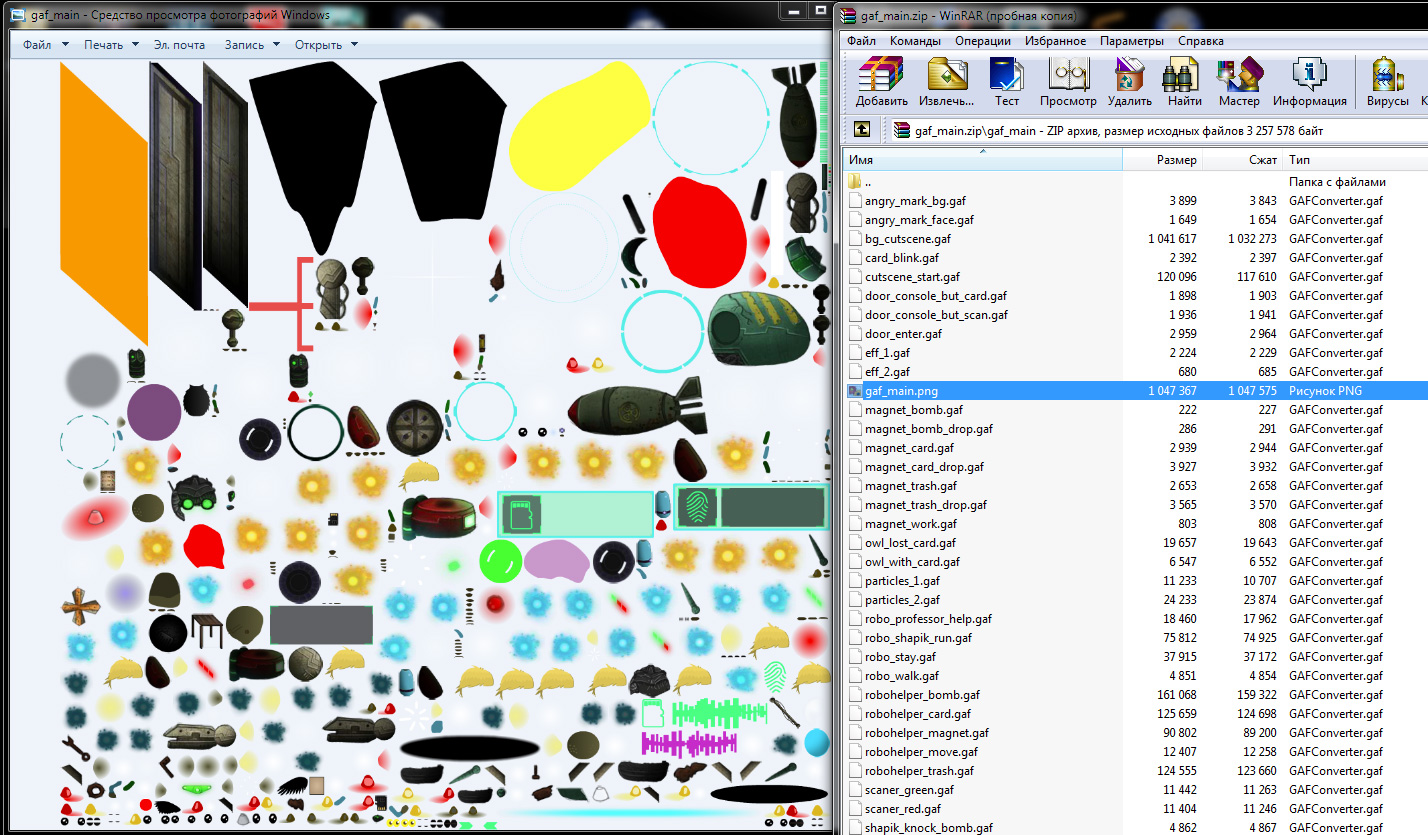The height and width of the screenshot is (835, 1428).
Task: Open the Избранное menu in WinRAR
Action: 1055,41
